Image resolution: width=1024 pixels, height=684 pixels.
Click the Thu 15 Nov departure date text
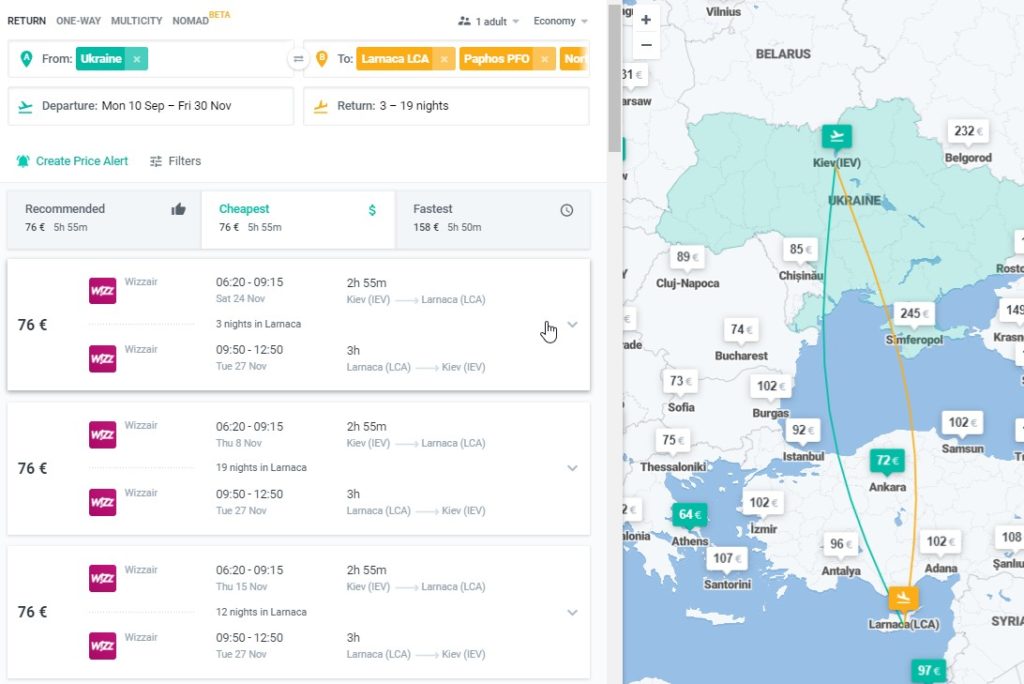[242, 587]
